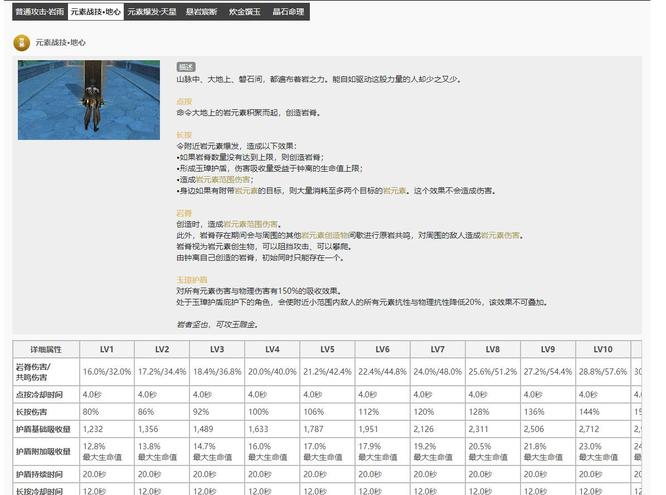Click 岩元素范围伤害 link after 创造时

point(251,224)
